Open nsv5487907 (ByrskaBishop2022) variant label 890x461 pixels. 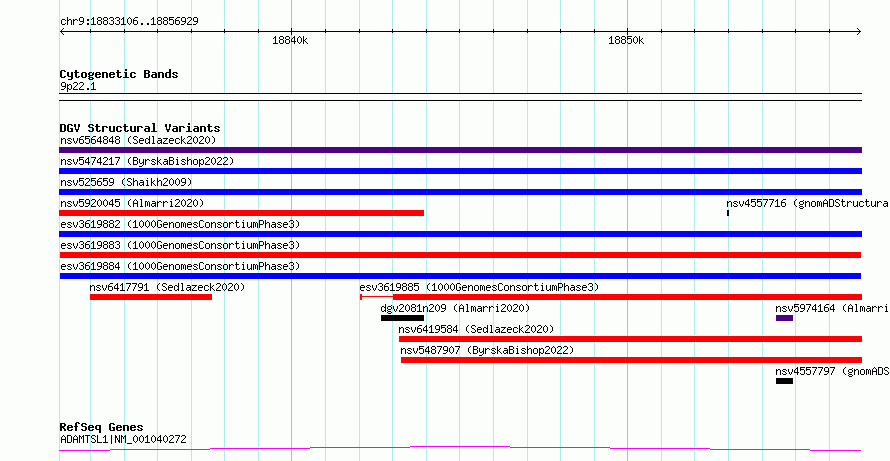point(487,350)
